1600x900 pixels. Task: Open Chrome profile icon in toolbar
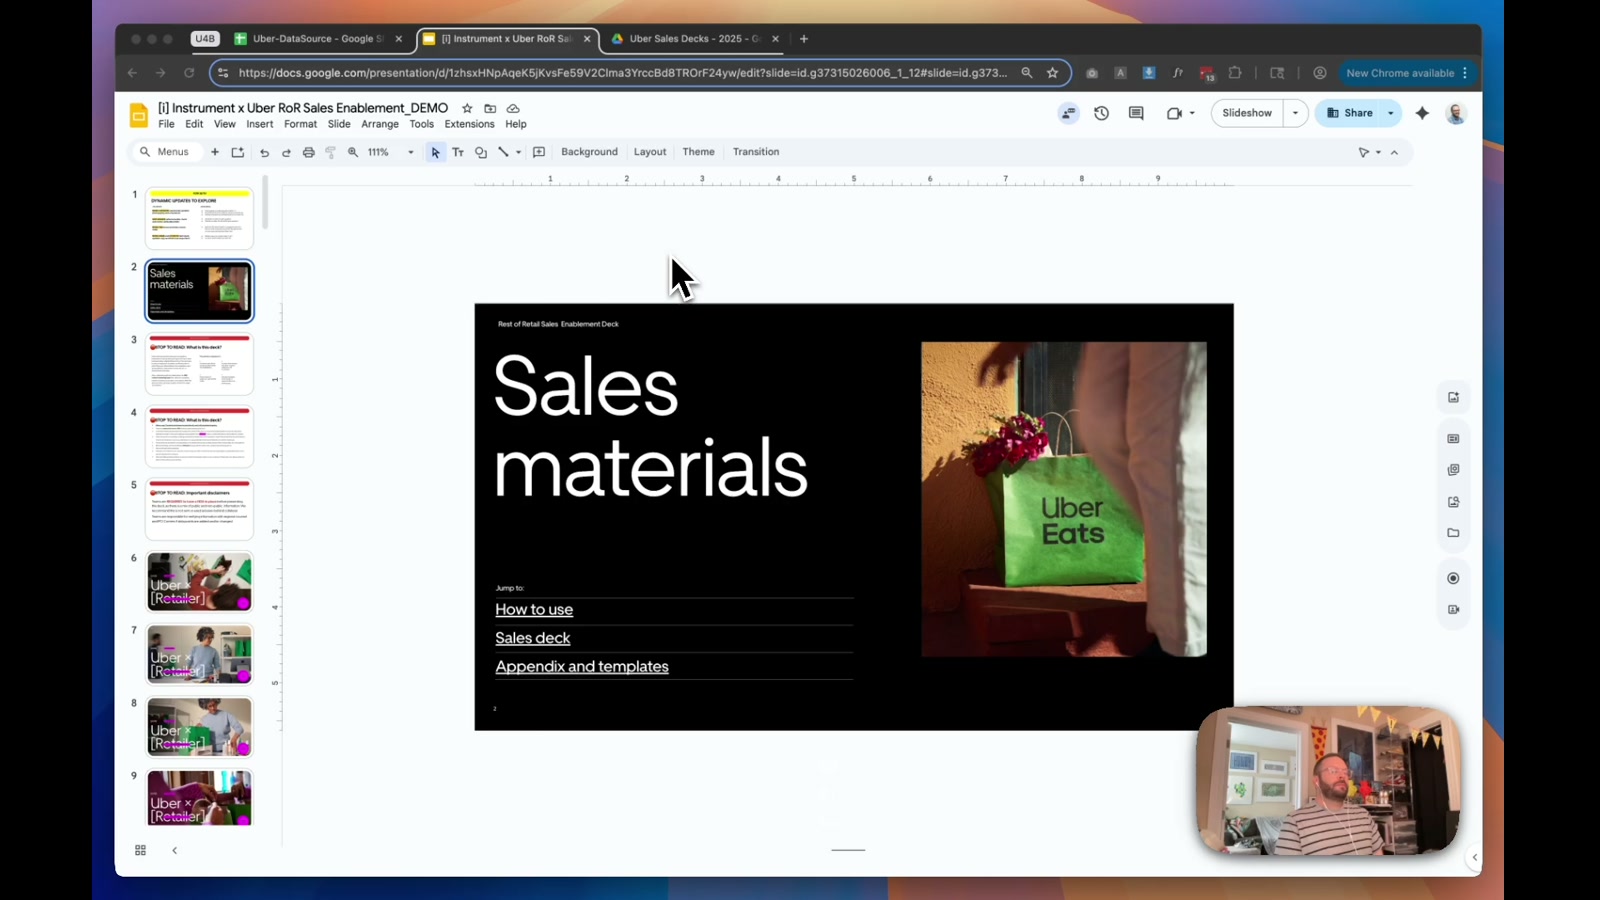pos(1320,73)
